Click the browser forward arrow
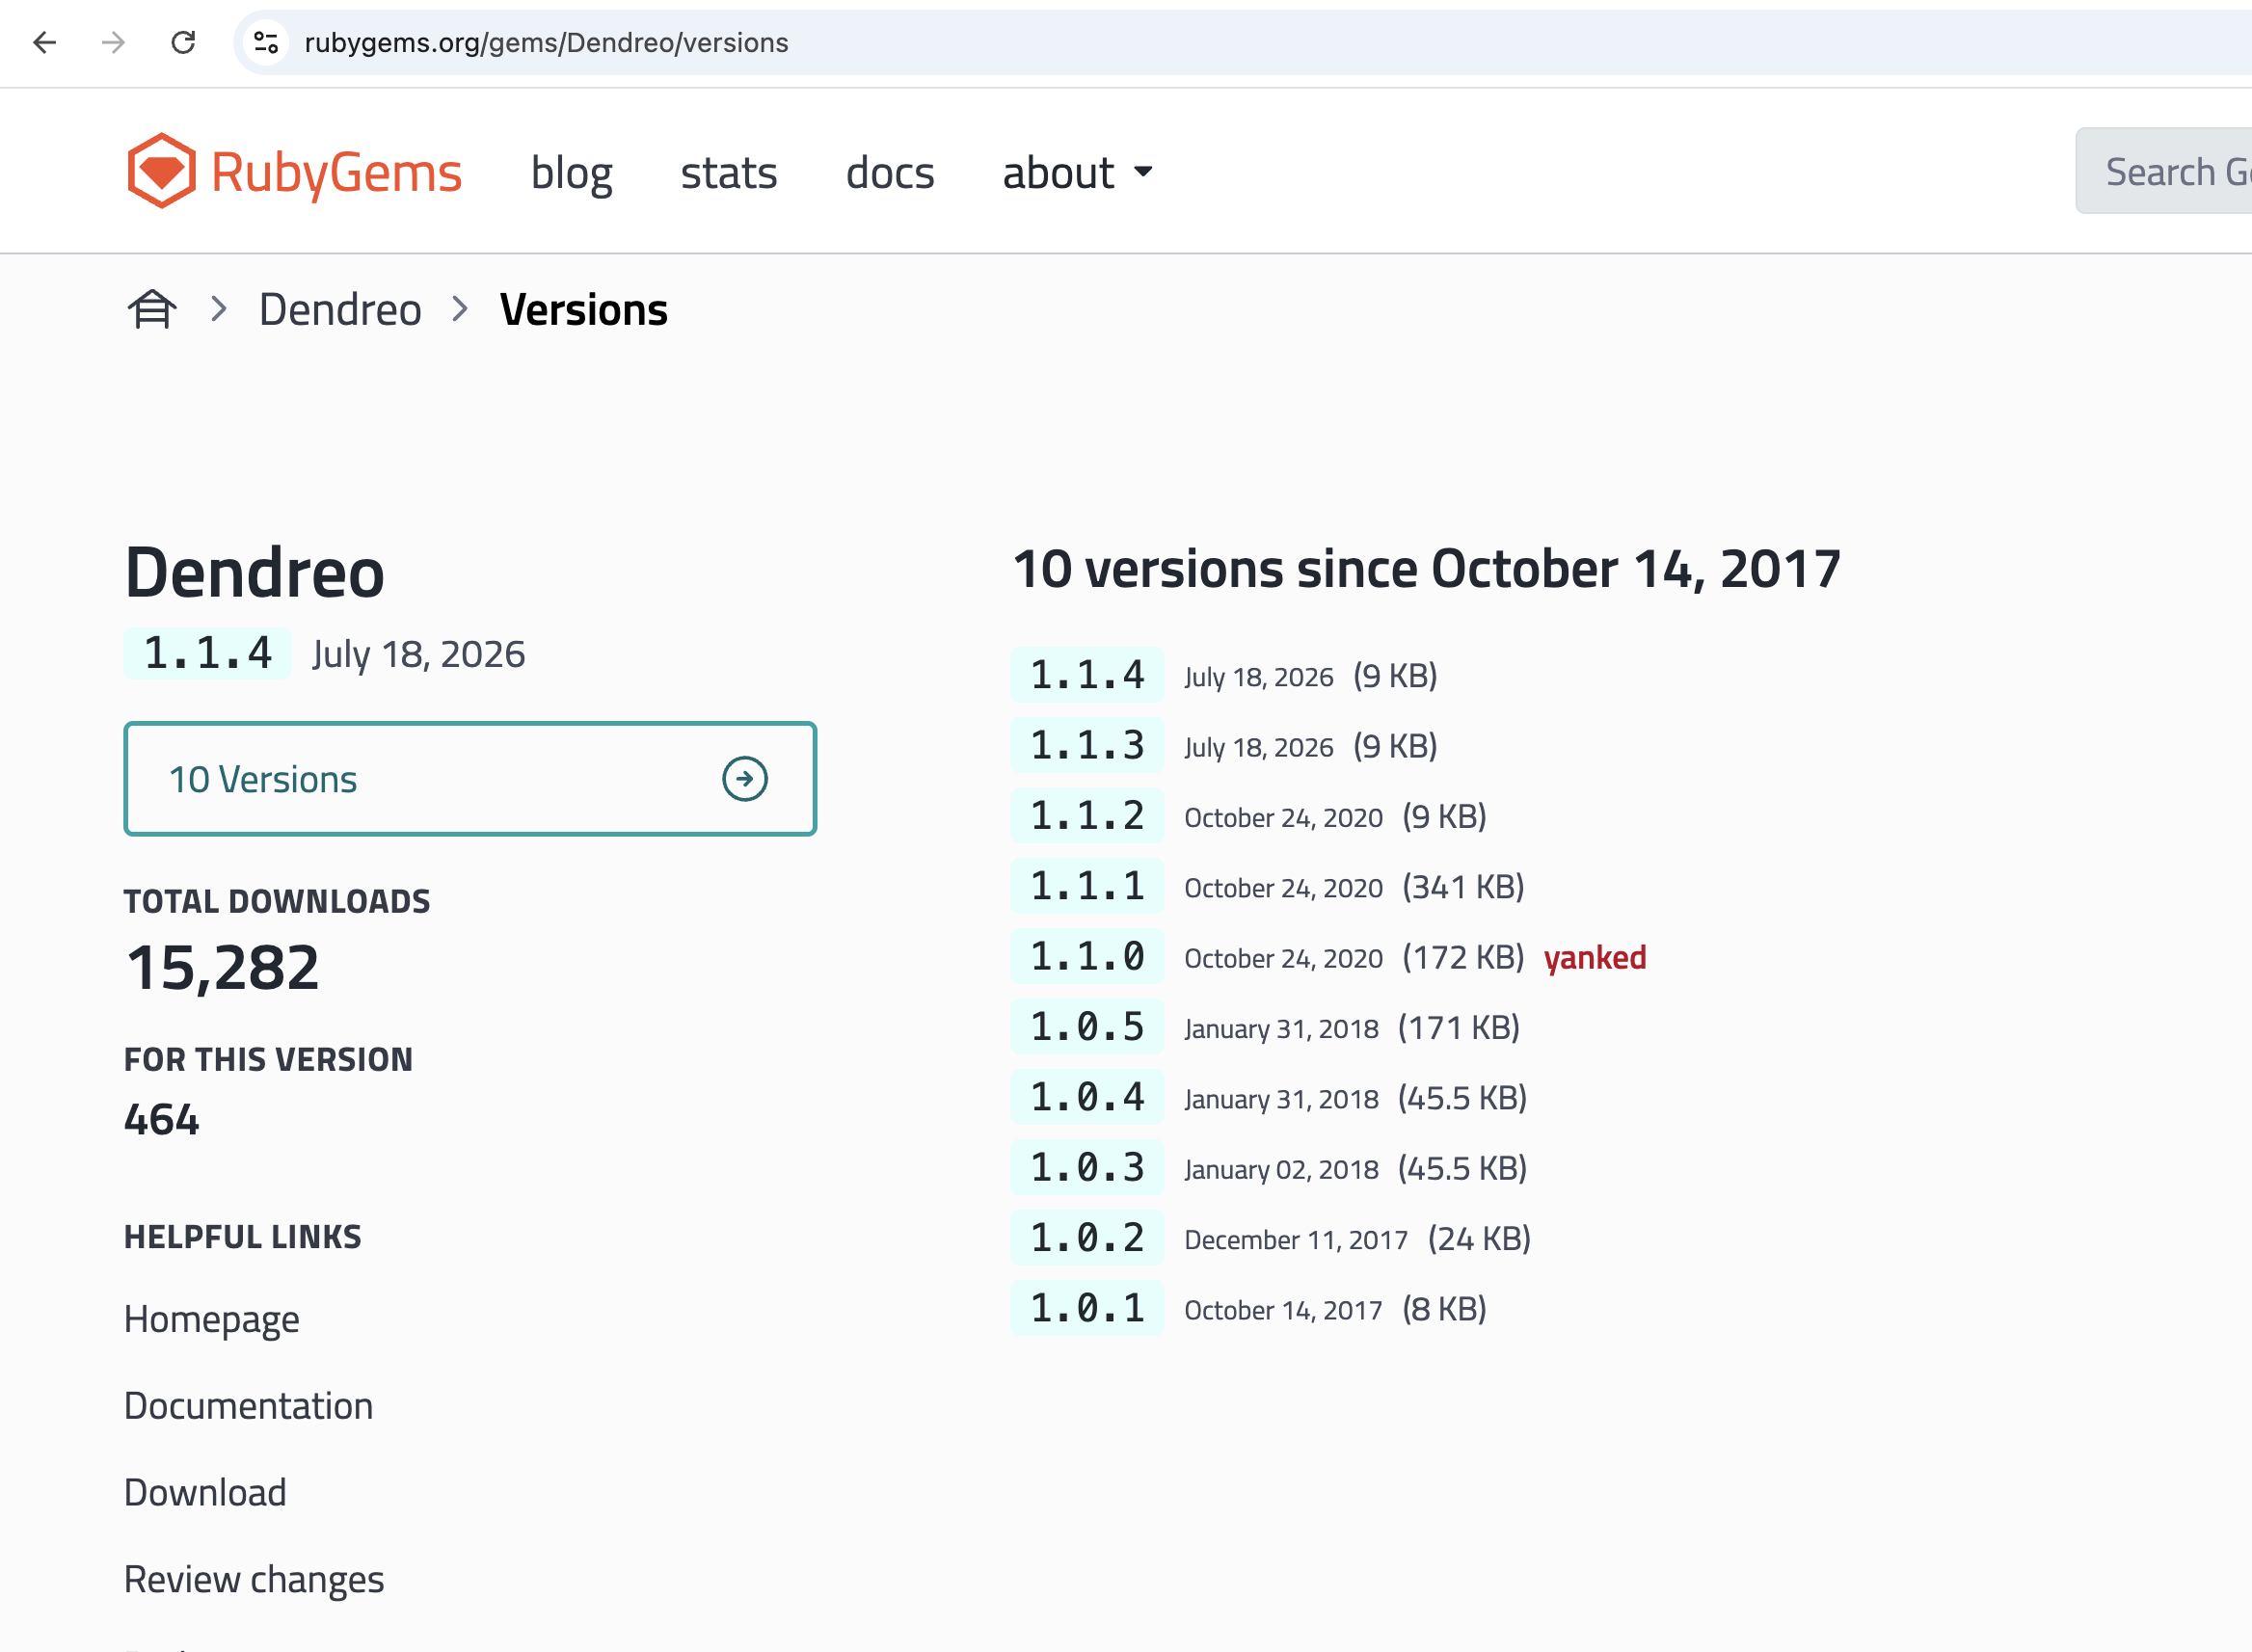Screen dimensions: 2252x1652 (113, 42)
